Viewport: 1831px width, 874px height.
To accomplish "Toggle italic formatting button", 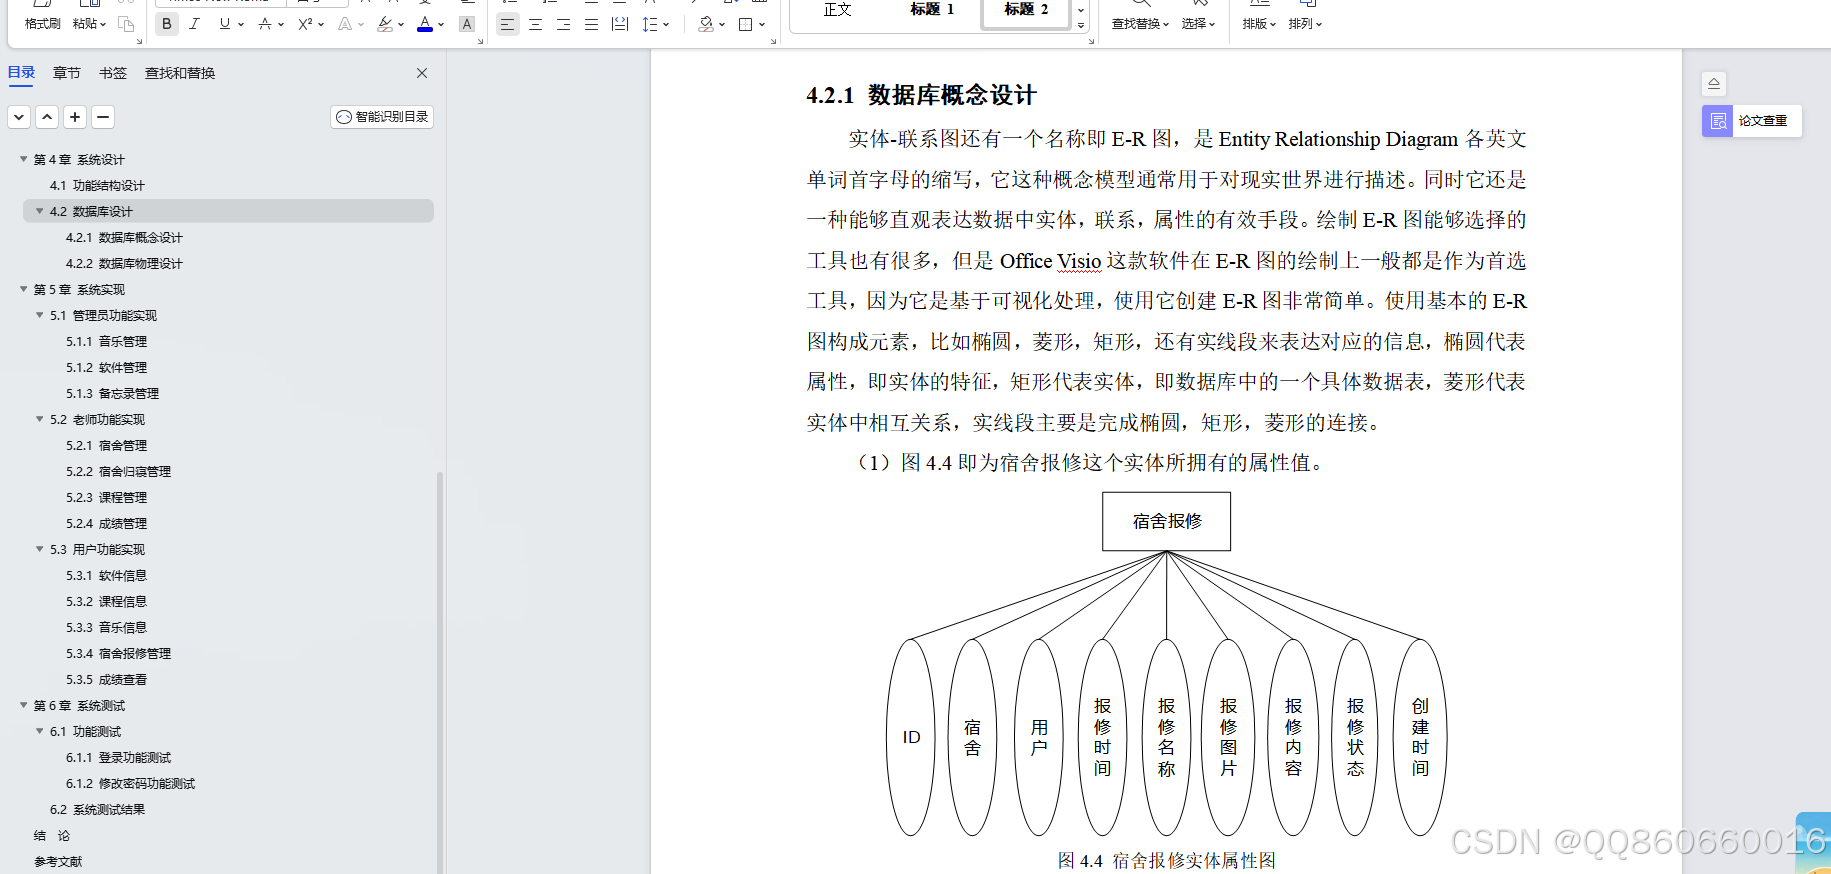I will 194,24.
